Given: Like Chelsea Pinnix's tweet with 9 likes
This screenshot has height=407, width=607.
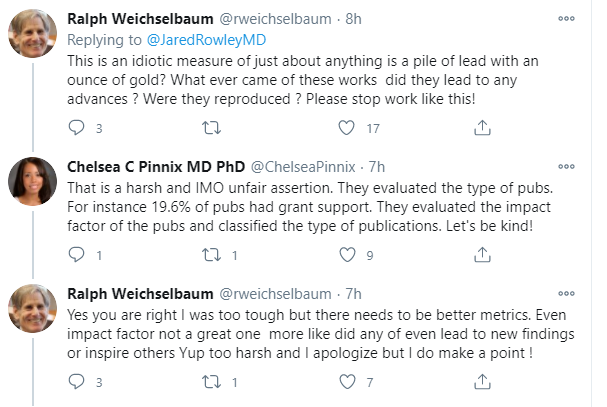Looking at the screenshot, I should [x=346, y=255].
